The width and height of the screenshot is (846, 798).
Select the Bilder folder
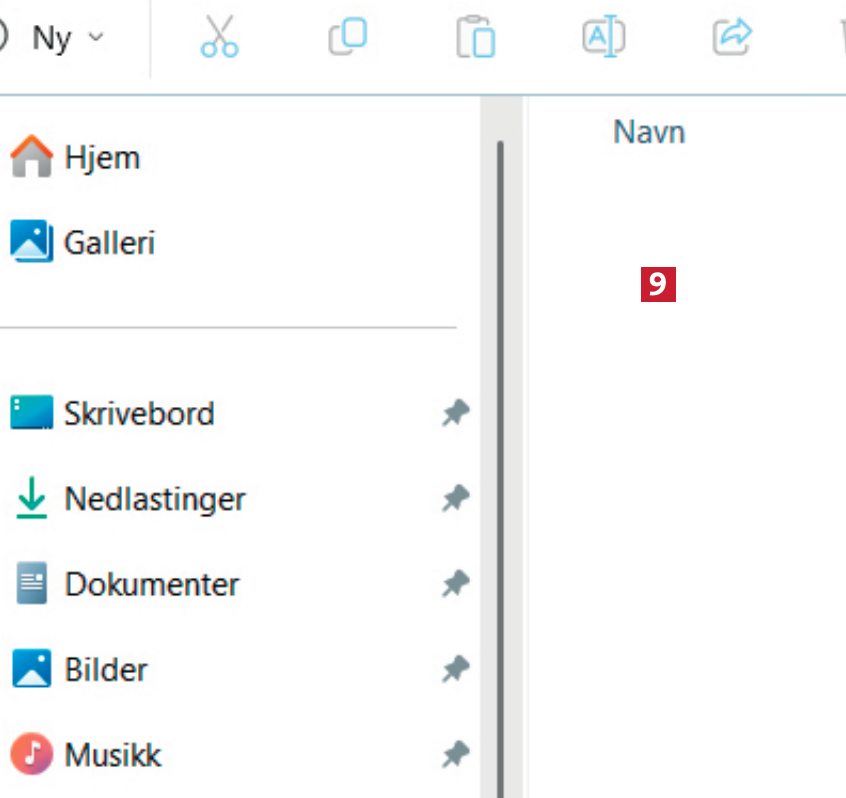click(x=106, y=669)
